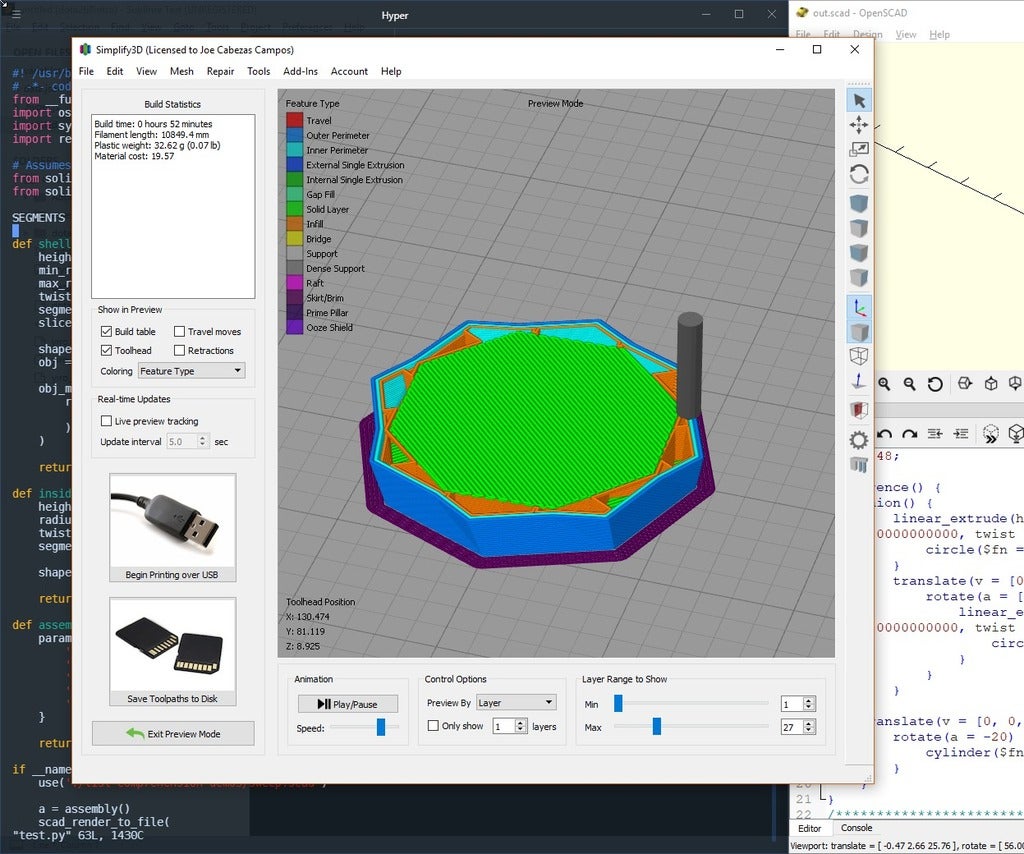This screenshot has height=854, width=1024.
Task: Open the Coloring Feature Type dropdown
Action: point(190,371)
